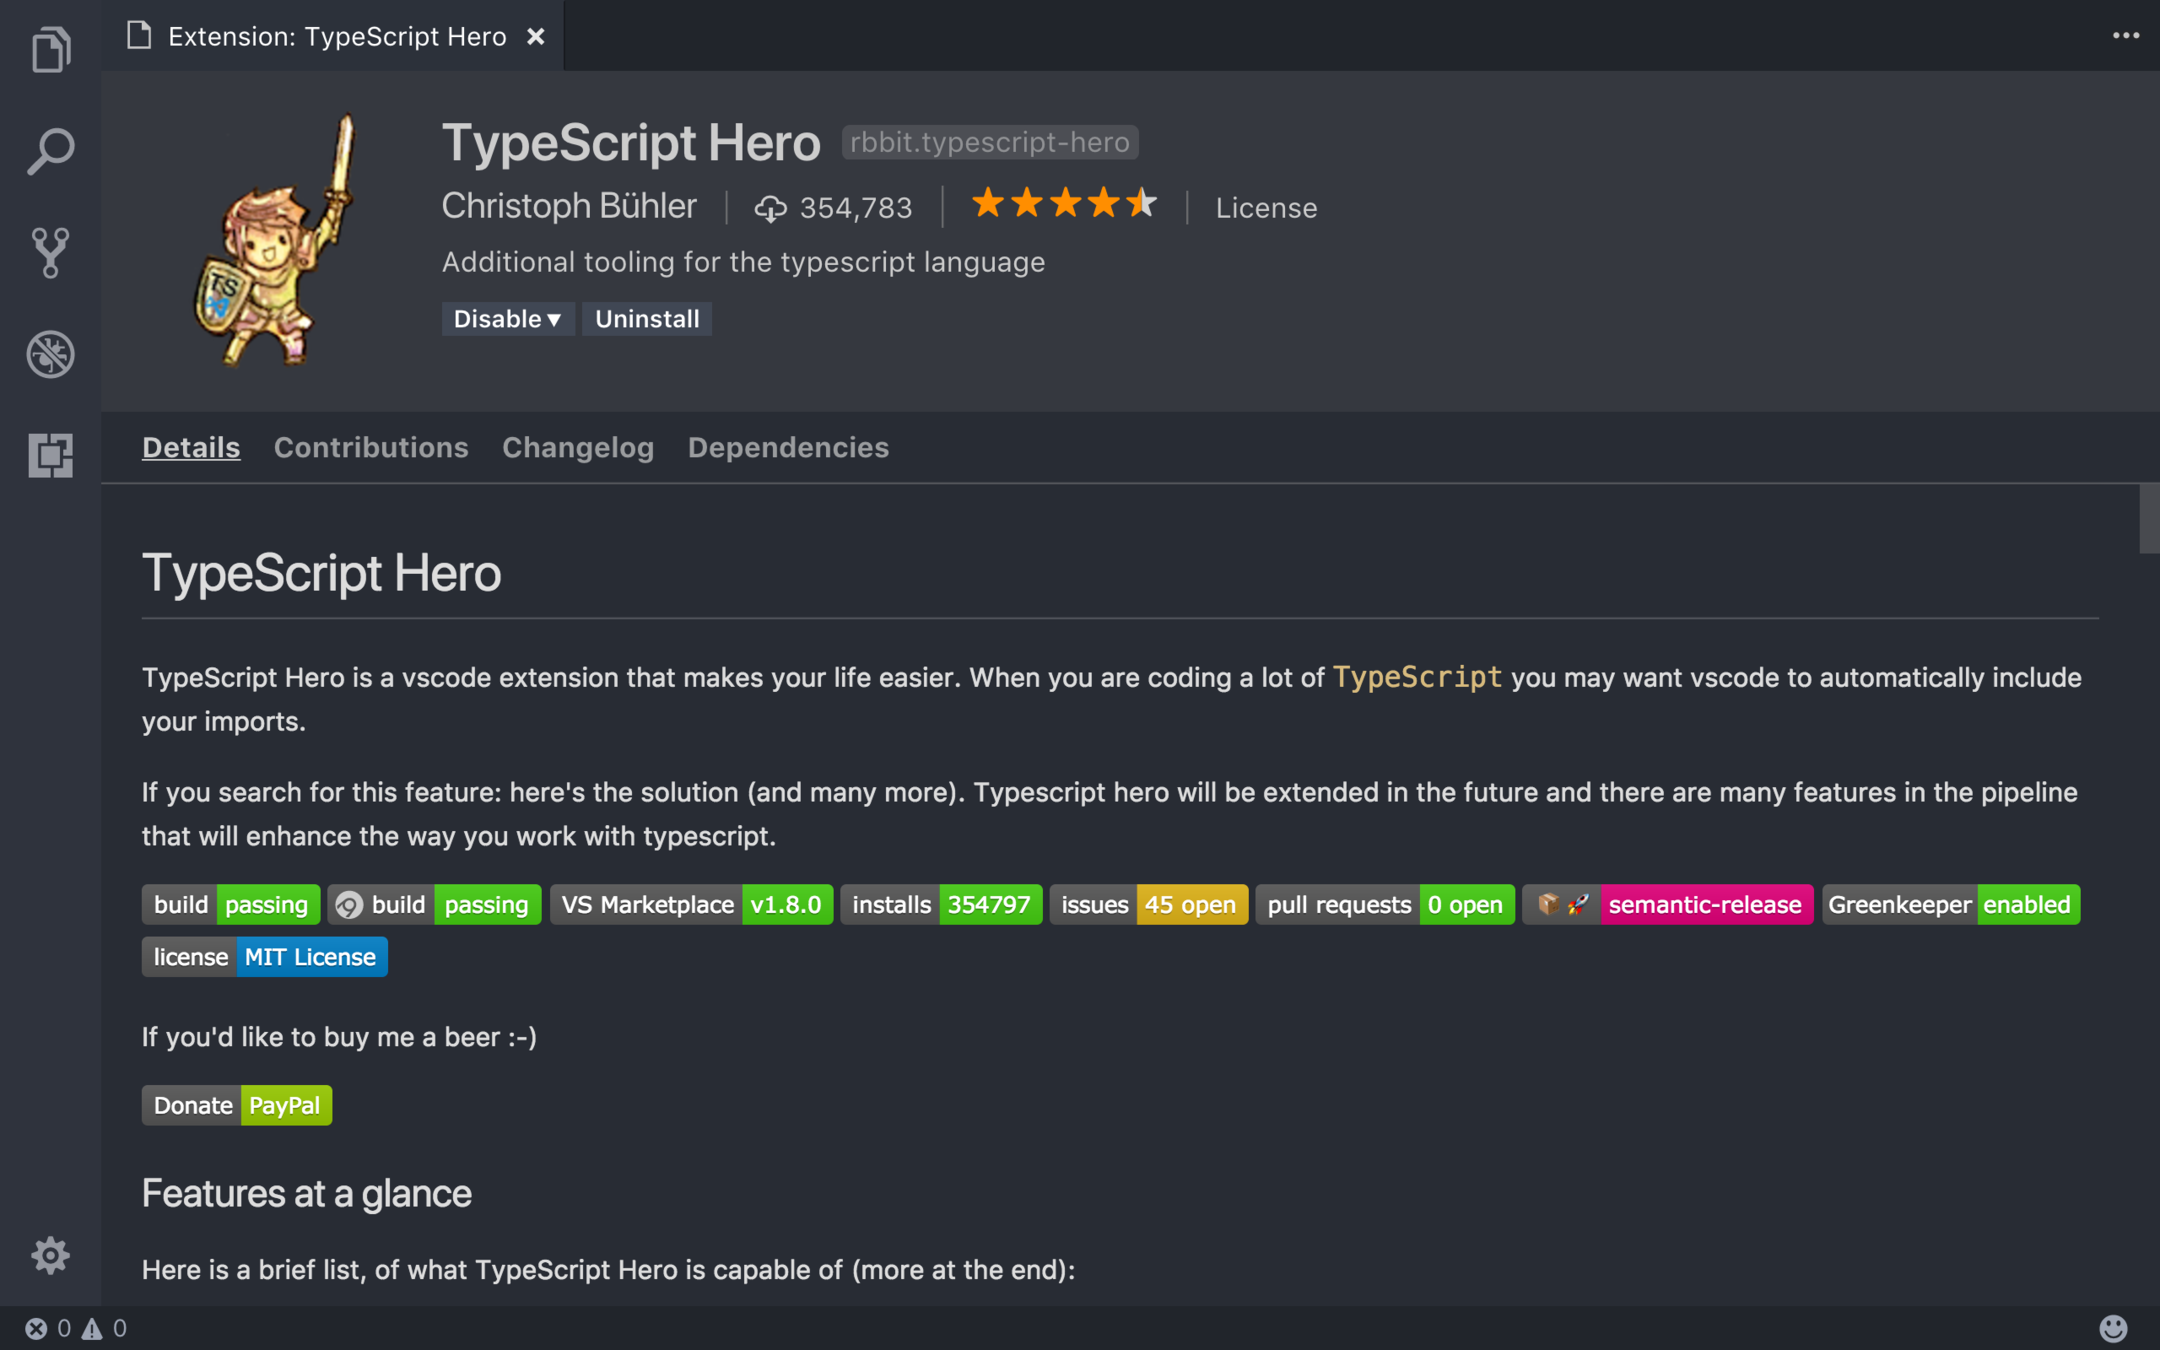
Task: Click the star rating
Action: (1064, 204)
